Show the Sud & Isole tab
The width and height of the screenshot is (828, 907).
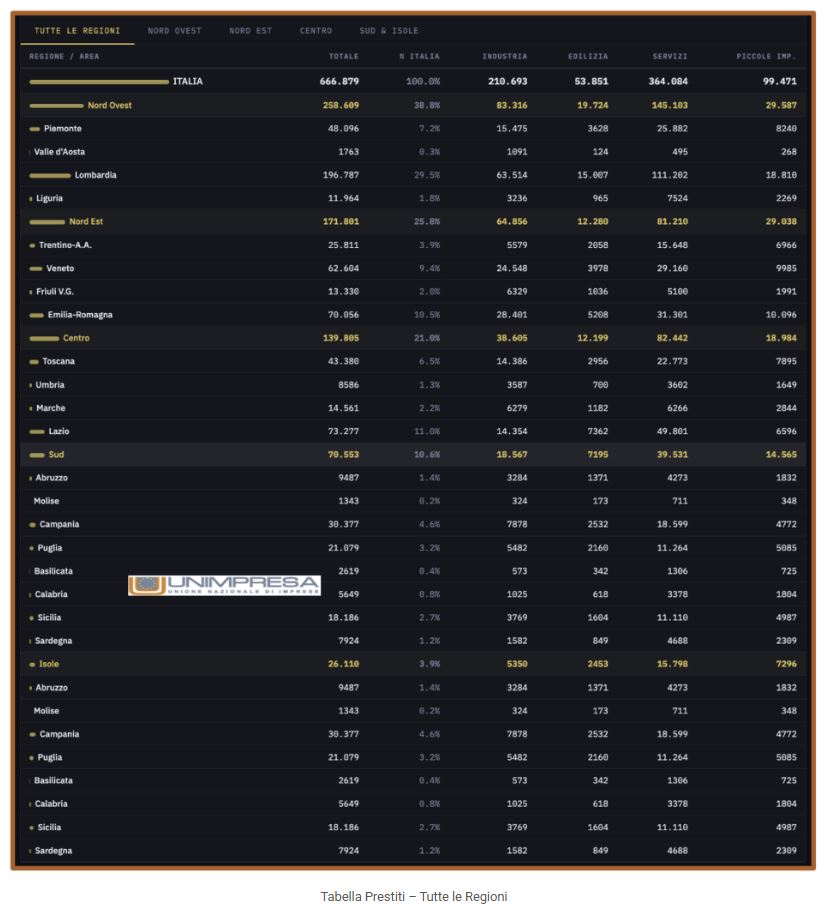coord(389,31)
